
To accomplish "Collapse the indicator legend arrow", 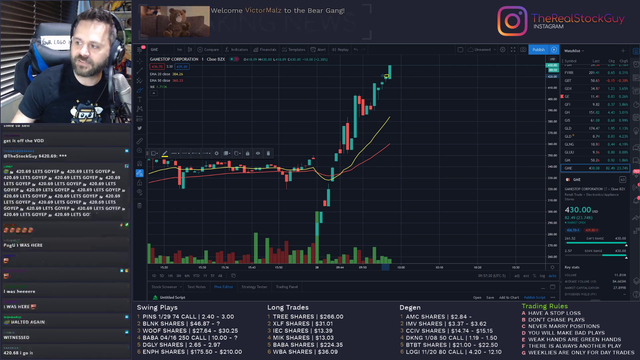I will coord(154,93).
